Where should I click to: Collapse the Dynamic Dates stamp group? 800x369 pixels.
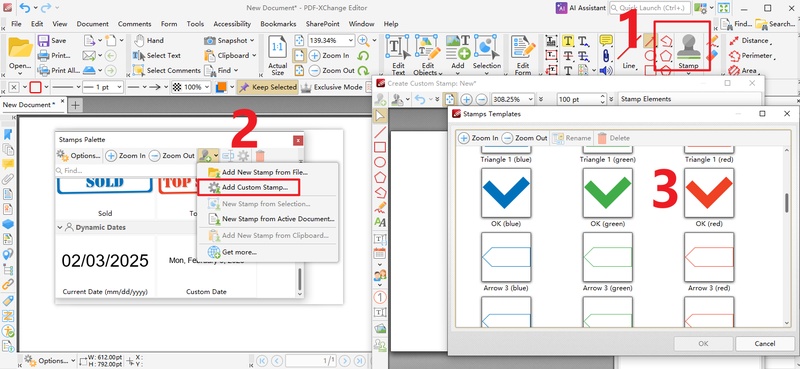pyautogui.click(x=60, y=227)
